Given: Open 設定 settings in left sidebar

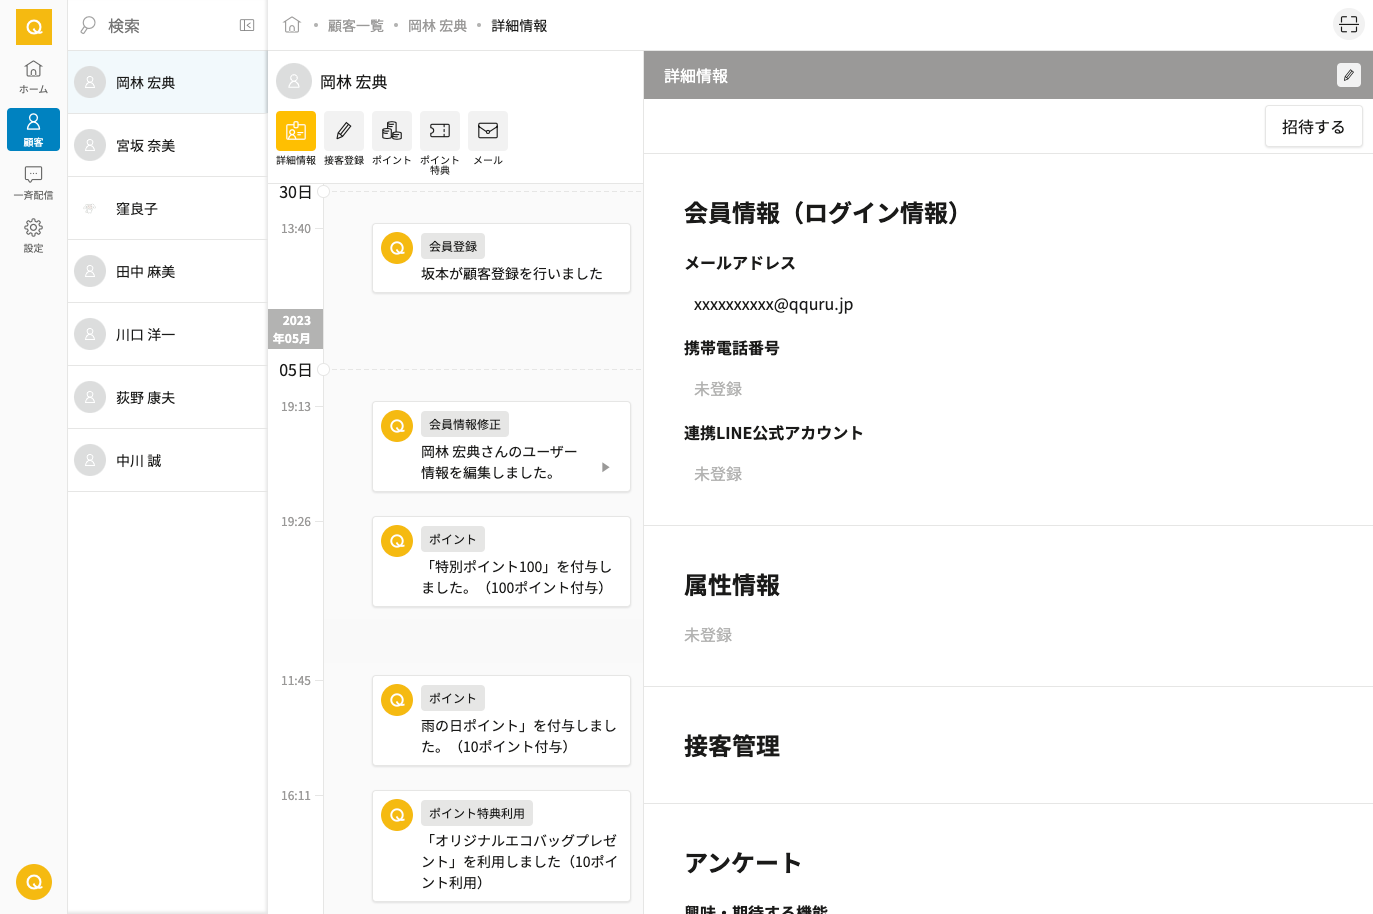Looking at the screenshot, I should coord(33,235).
